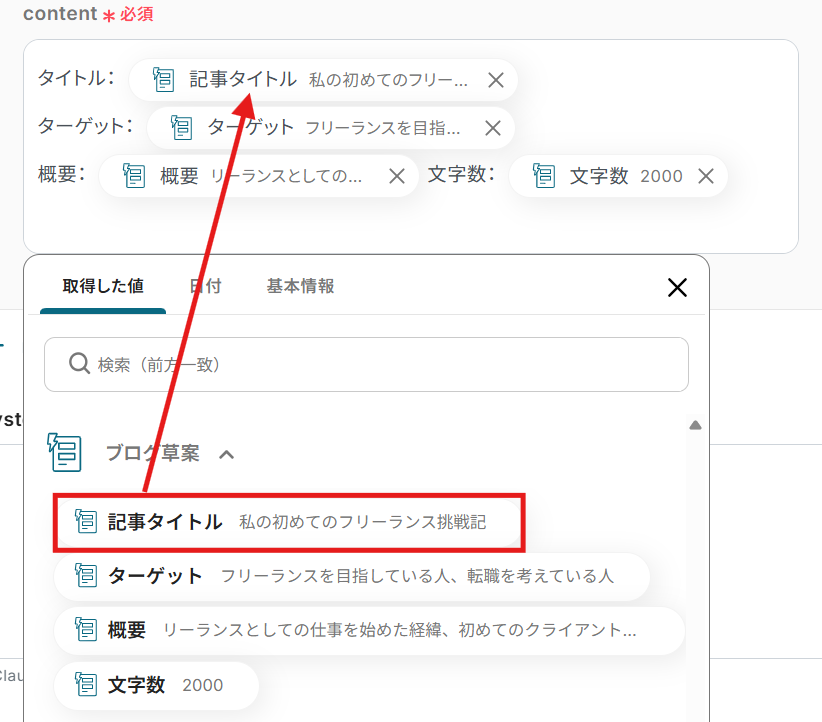Viewport: 822px width, 722px height.
Task: Click the icon beside 記事タイトル list row
Action: pos(86,521)
